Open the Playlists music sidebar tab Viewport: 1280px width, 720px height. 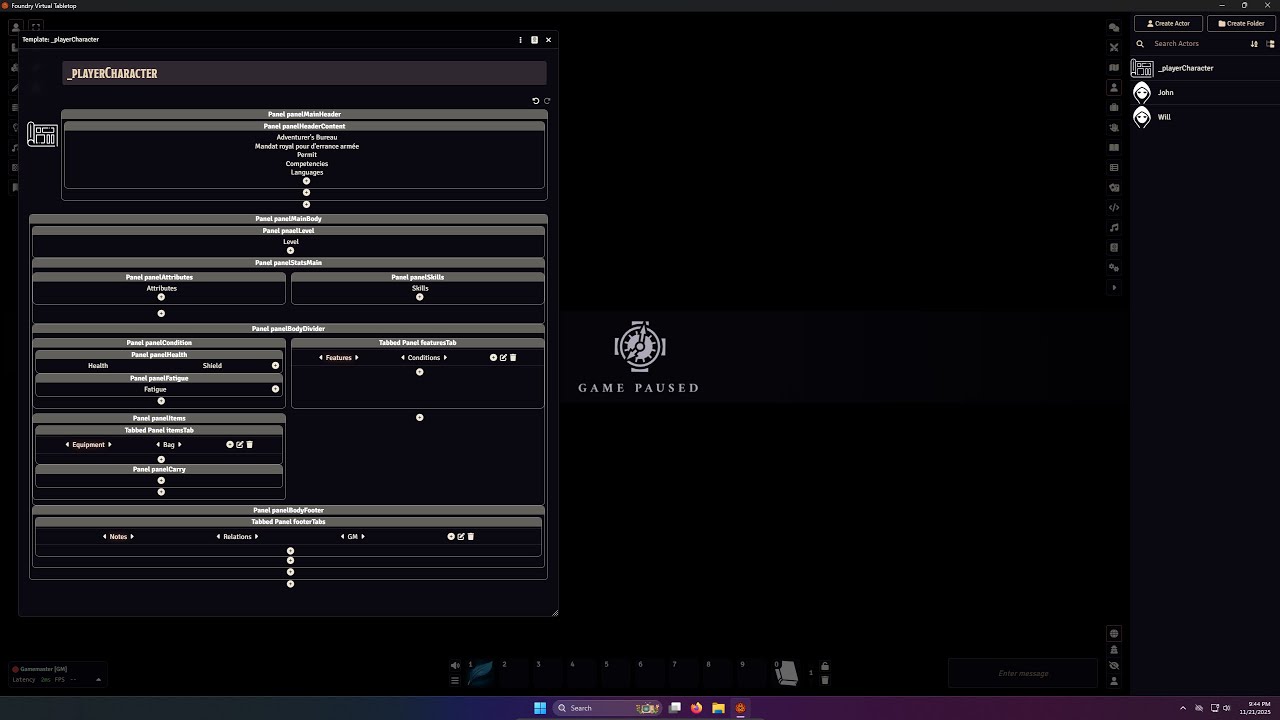tap(1114, 227)
